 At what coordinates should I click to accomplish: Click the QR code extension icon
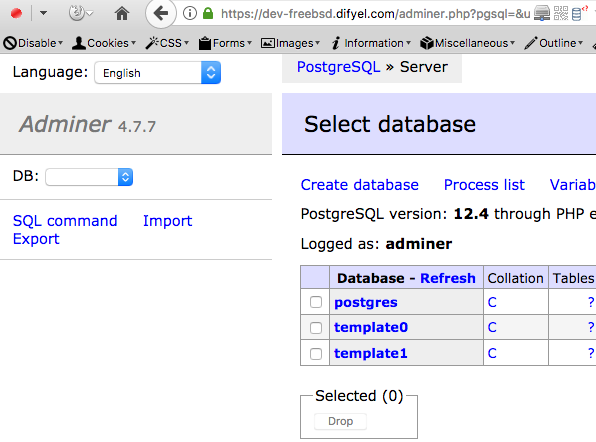561,13
